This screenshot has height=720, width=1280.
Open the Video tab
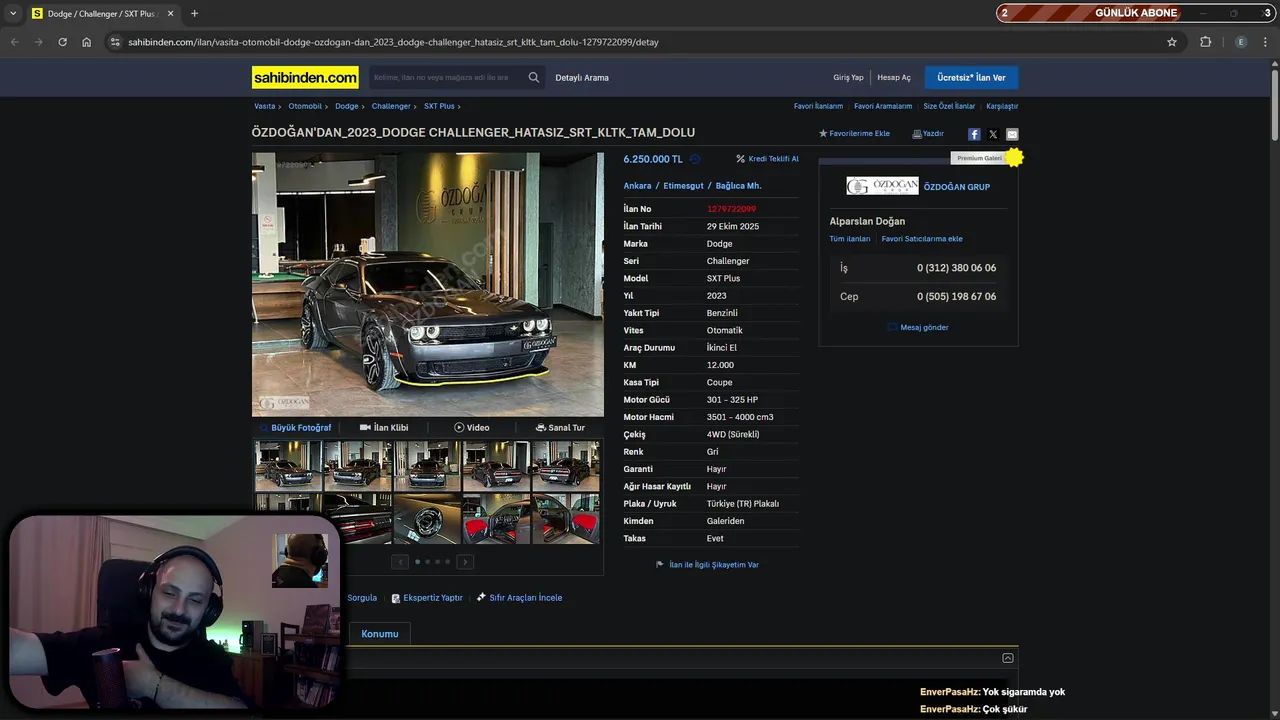pos(472,428)
